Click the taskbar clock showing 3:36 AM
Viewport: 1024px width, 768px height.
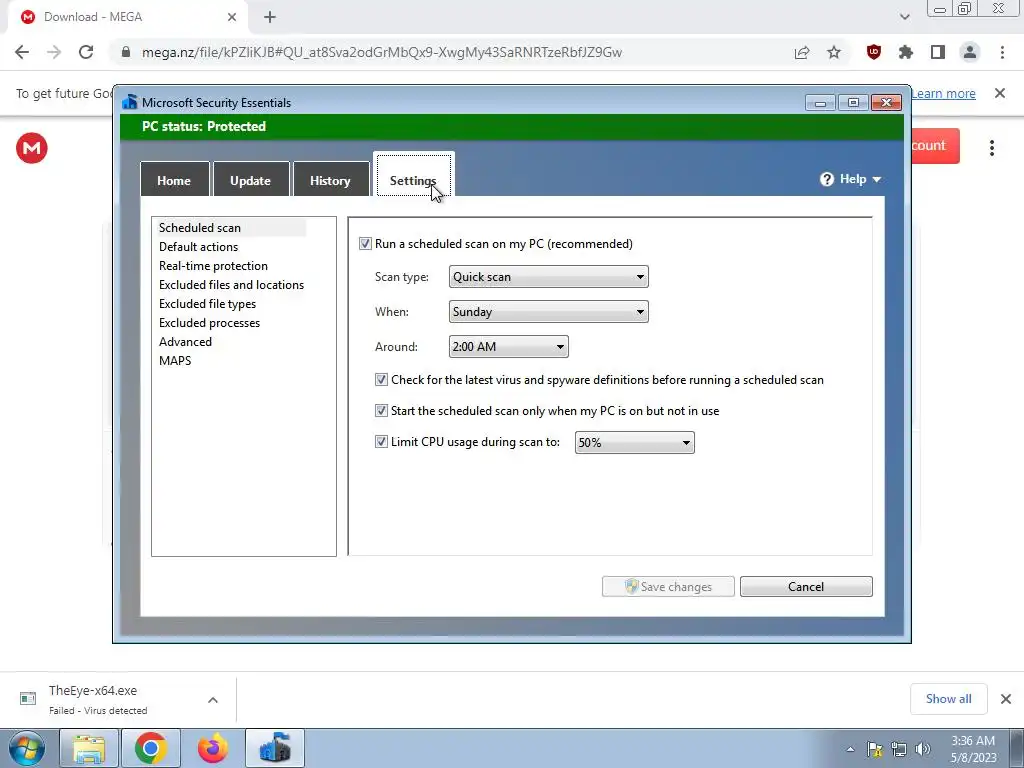pyautogui.click(x=973, y=749)
